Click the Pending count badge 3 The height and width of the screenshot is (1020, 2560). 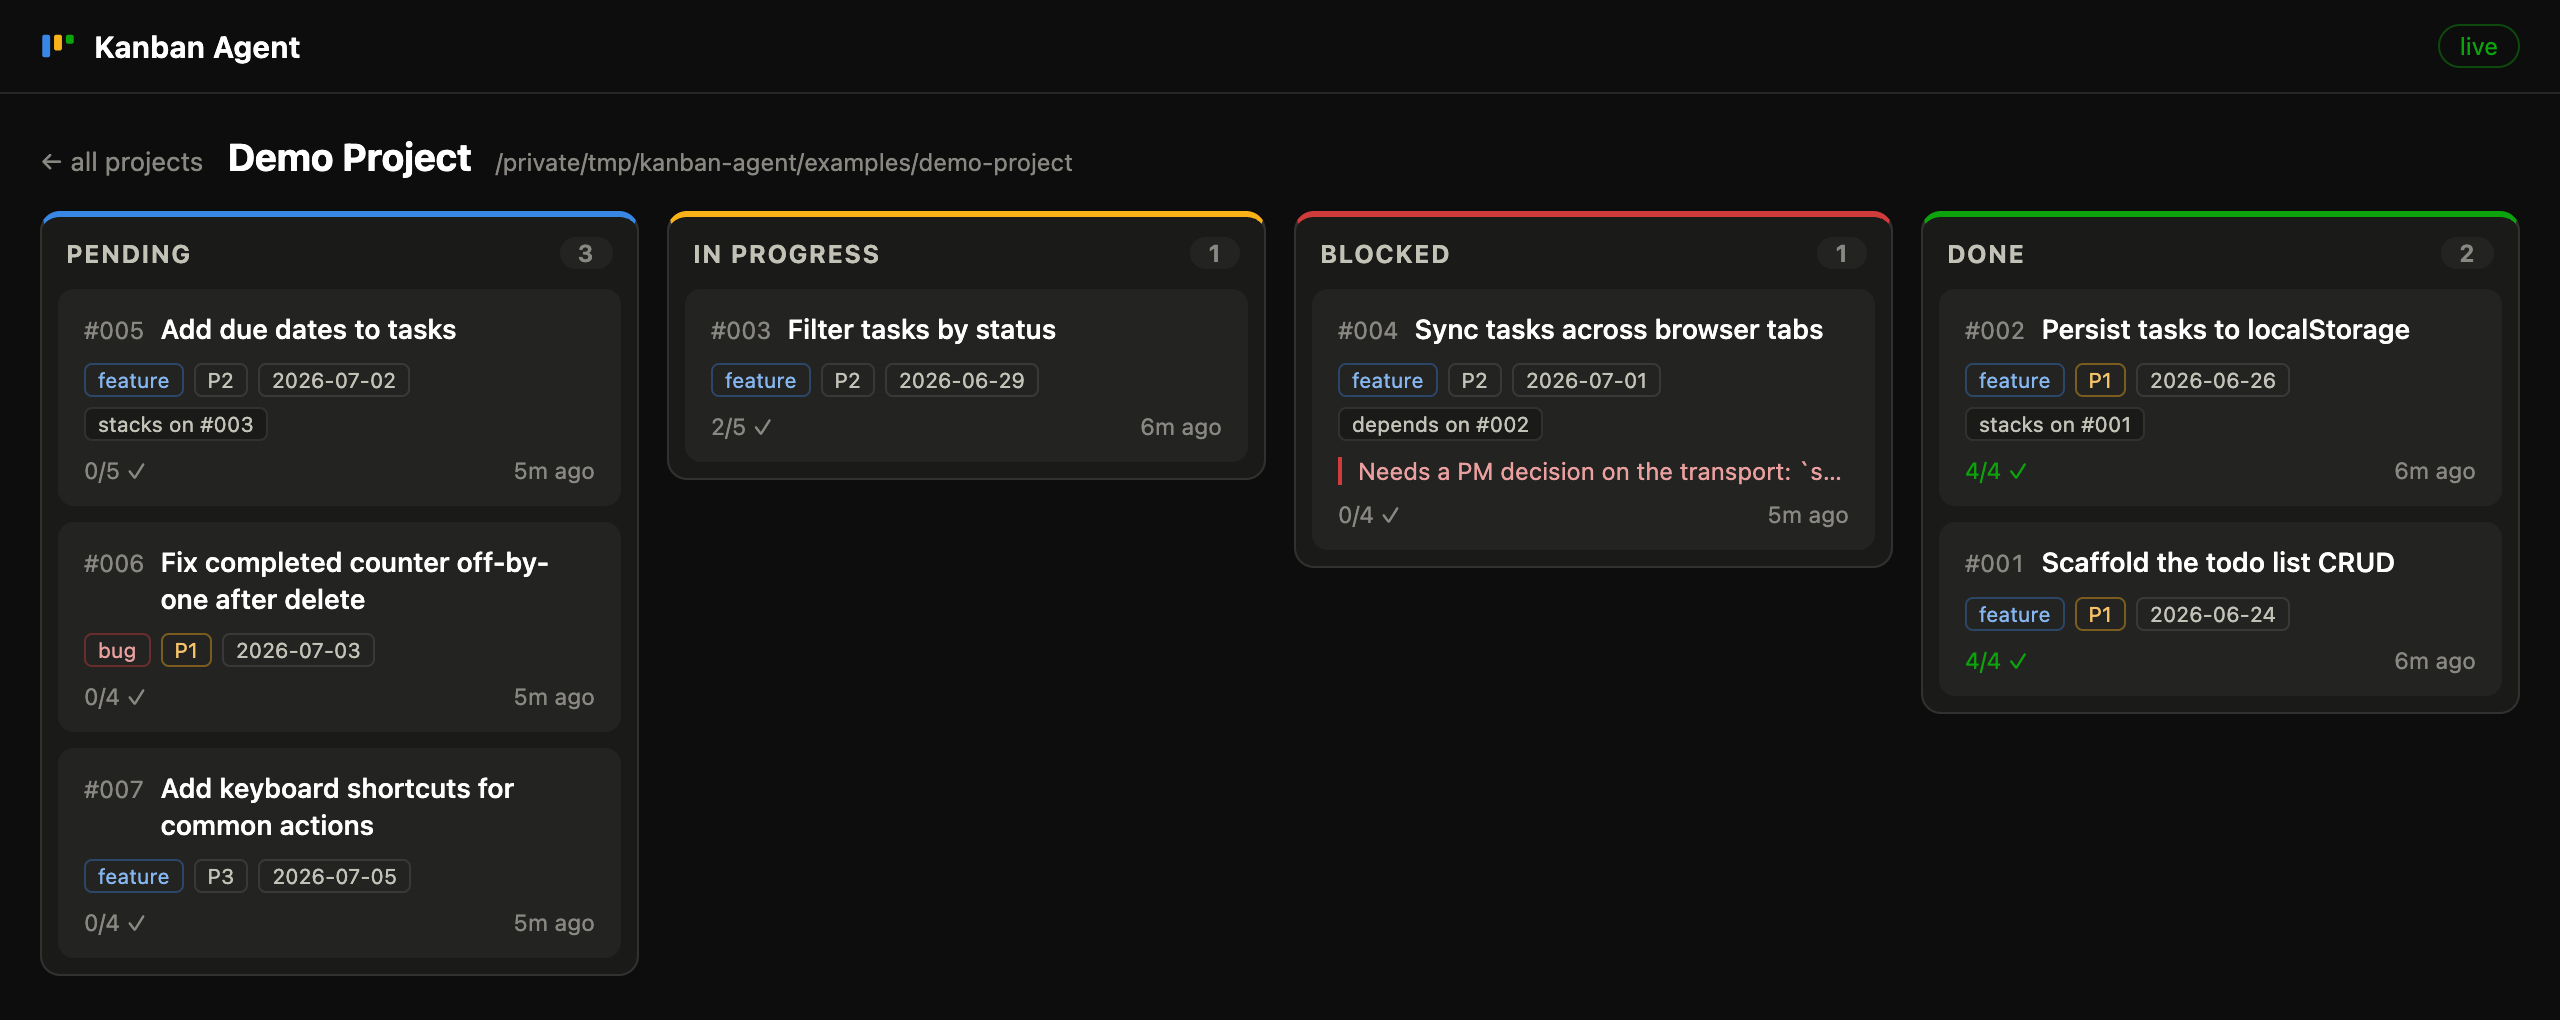(x=586, y=254)
